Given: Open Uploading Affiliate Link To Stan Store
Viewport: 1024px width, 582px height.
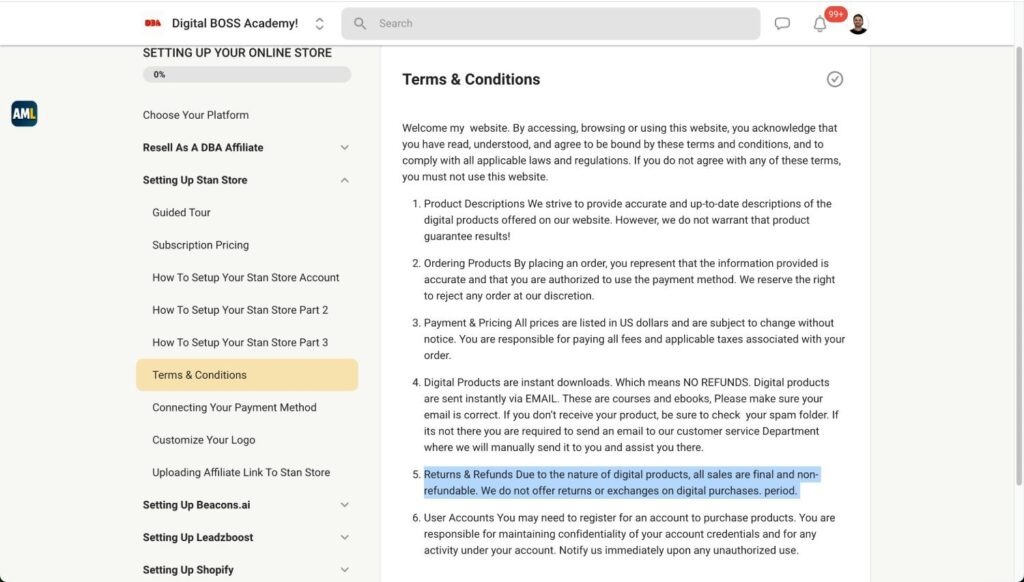Looking at the screenshot, I should [x=241, y=472].
